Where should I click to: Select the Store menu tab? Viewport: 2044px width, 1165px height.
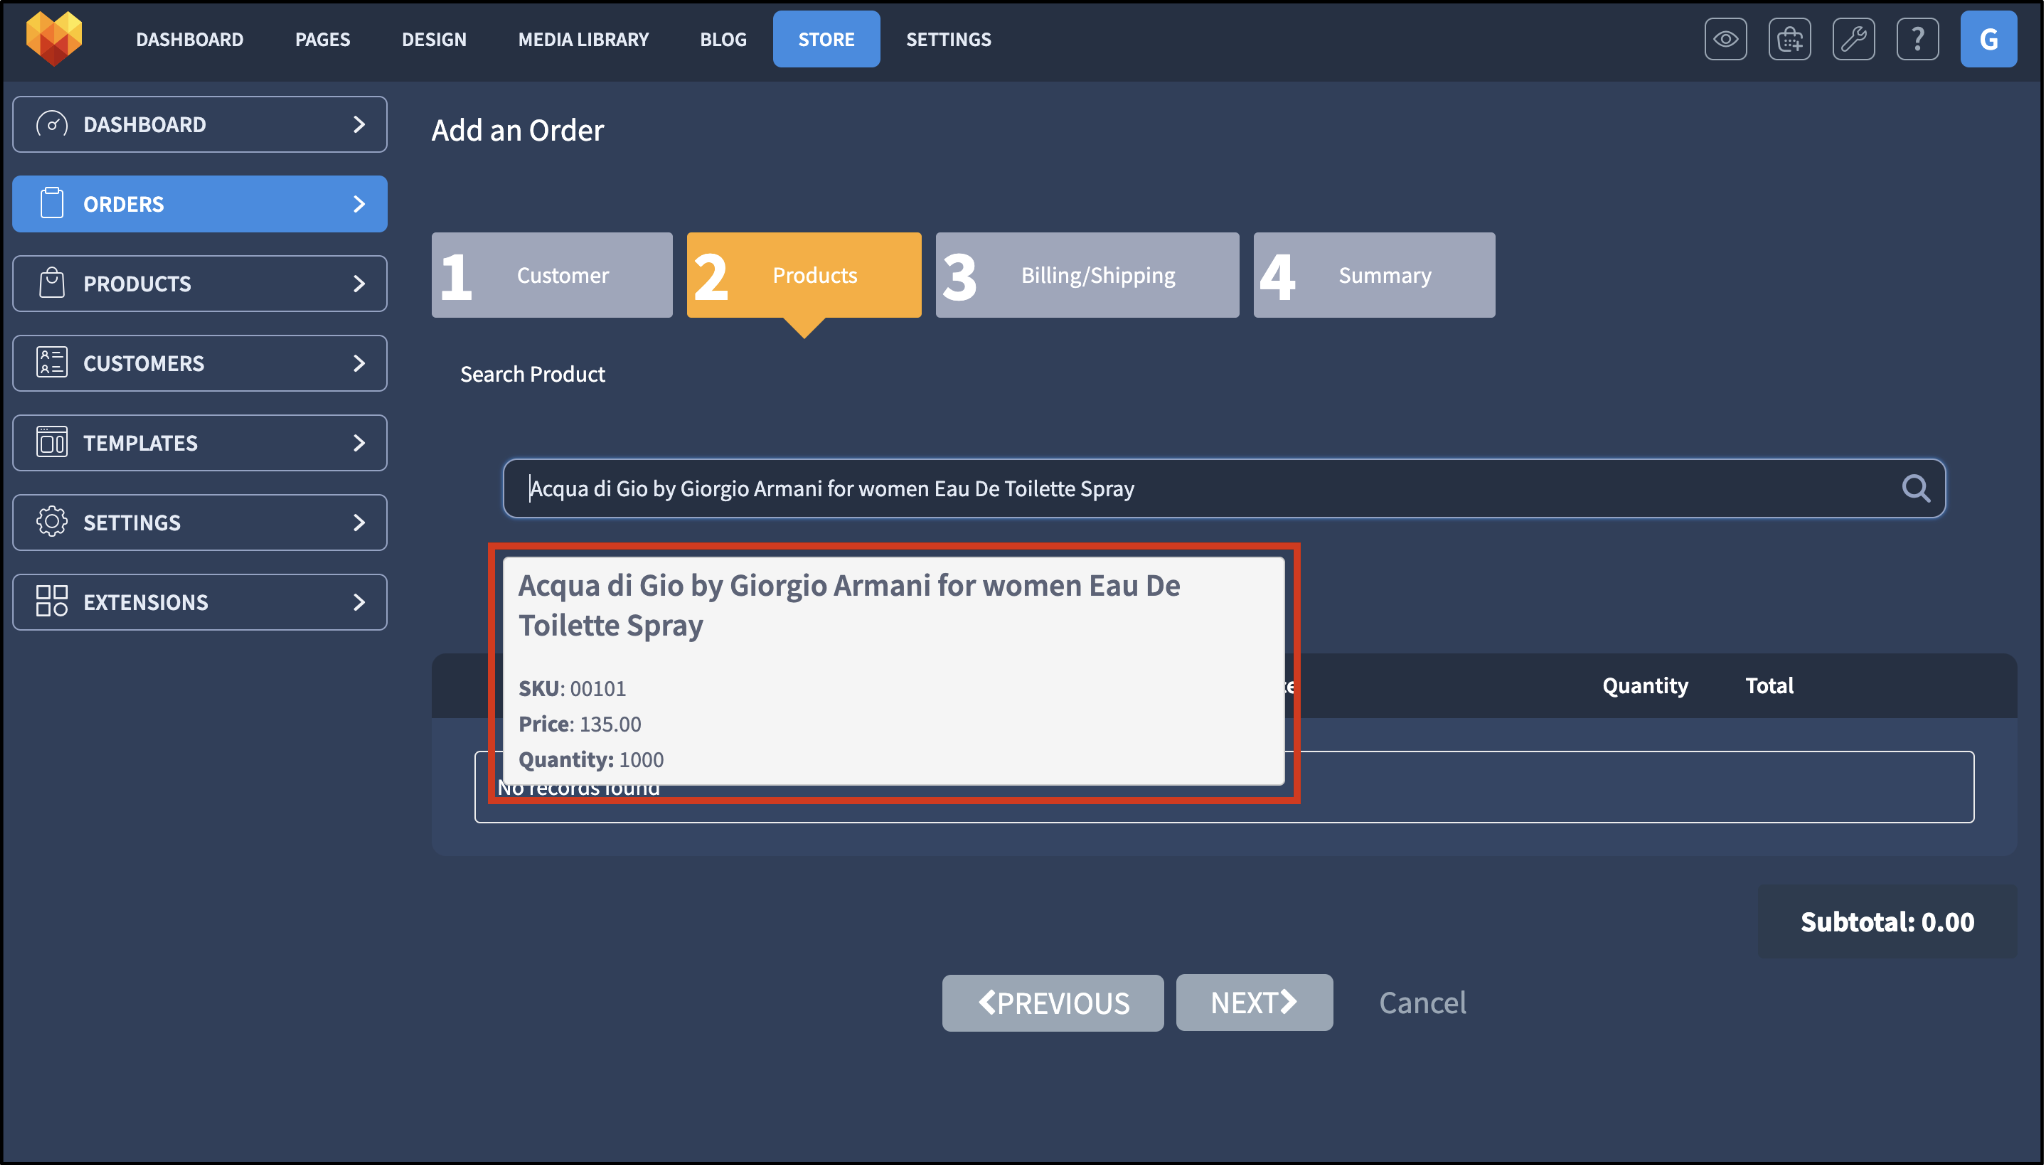[x=826, y=39]
